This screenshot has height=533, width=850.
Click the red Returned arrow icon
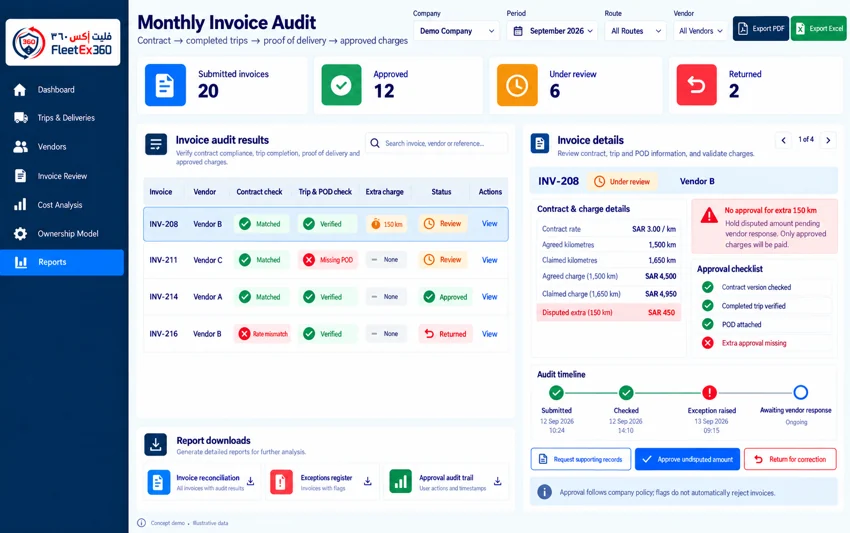point(697,85)
